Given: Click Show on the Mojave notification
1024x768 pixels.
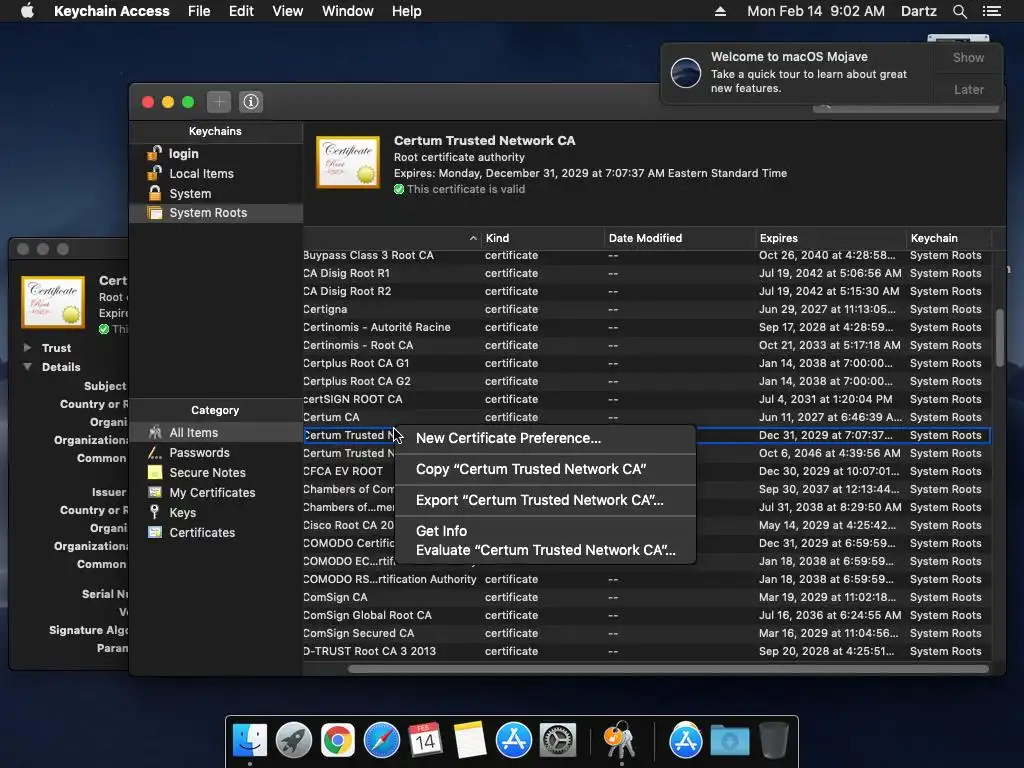Looking at the screenshot, I should [x=968, y=57].
